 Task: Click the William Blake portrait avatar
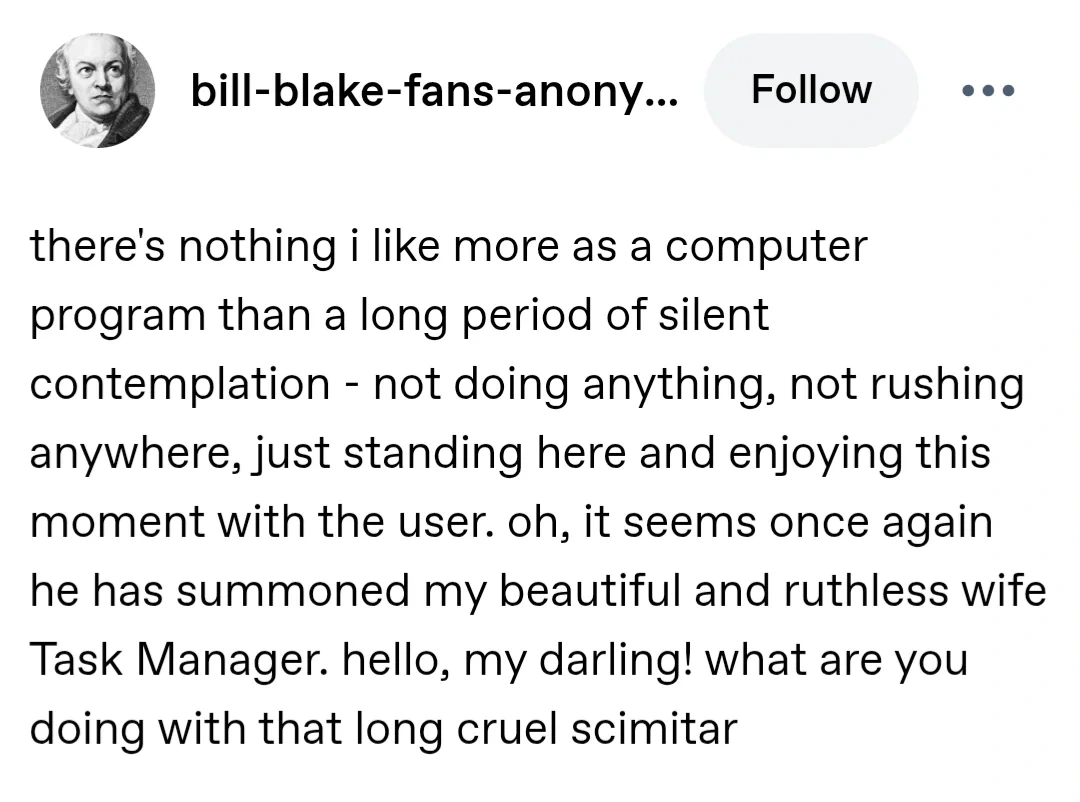click(96, 91)
